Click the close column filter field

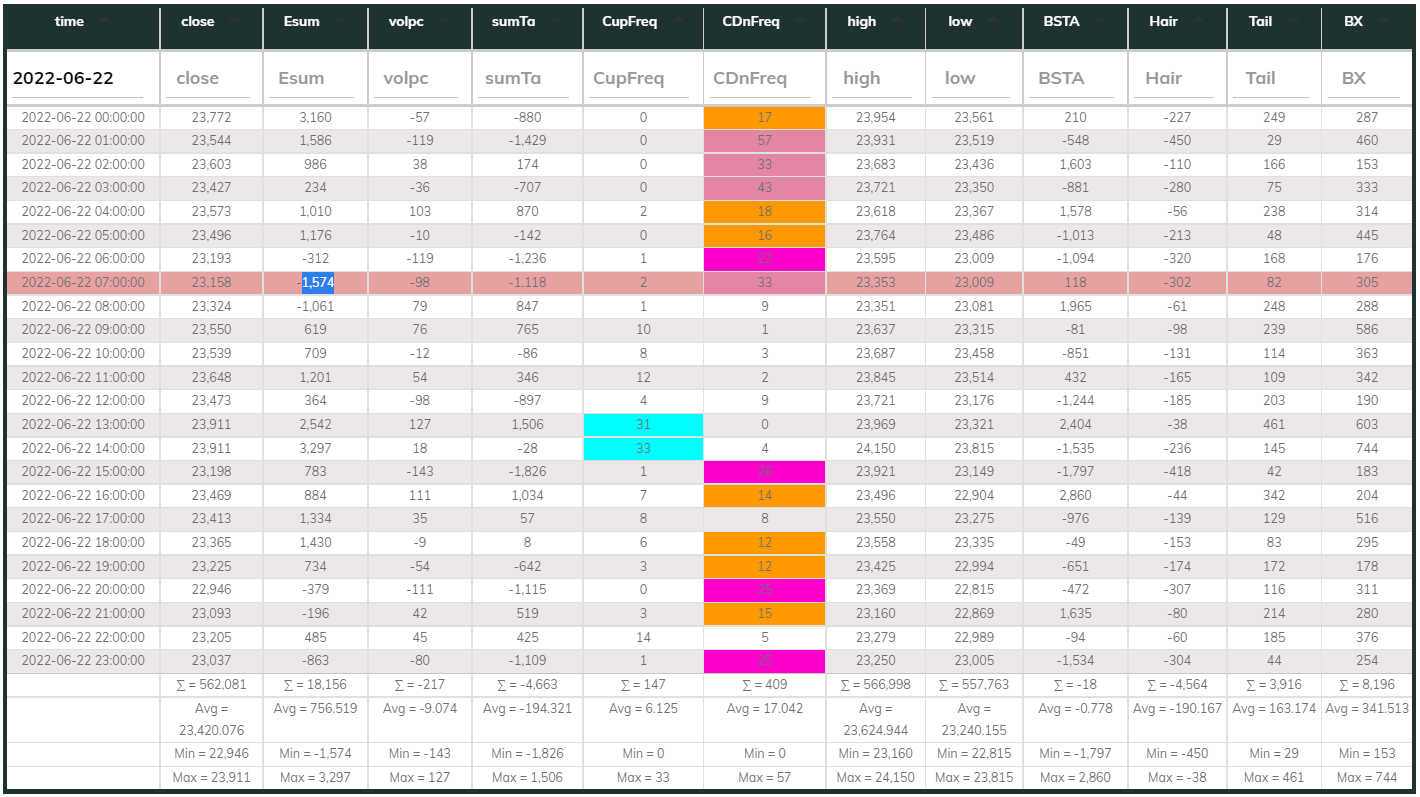tap(210, 78)
